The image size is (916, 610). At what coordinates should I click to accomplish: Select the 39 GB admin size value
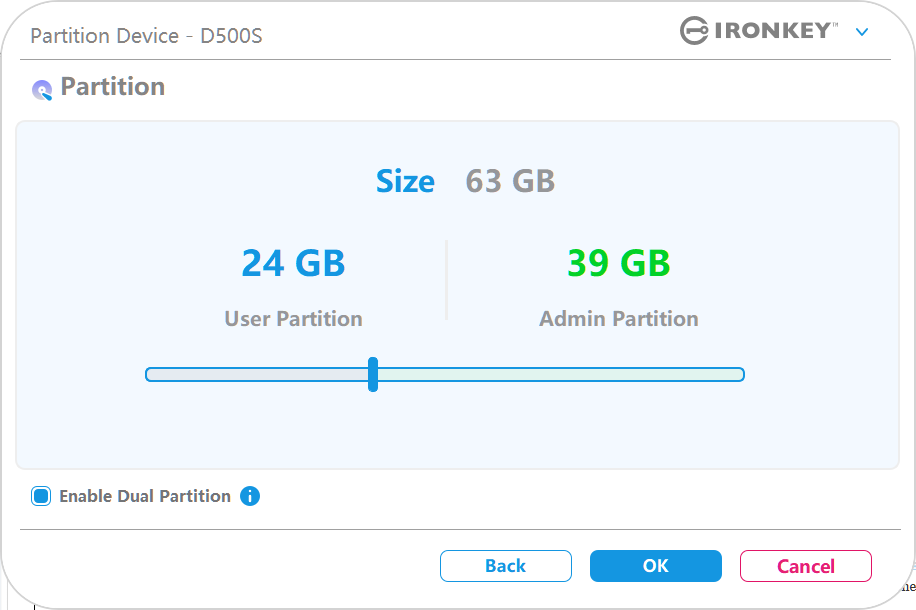(x=618, y=263)
